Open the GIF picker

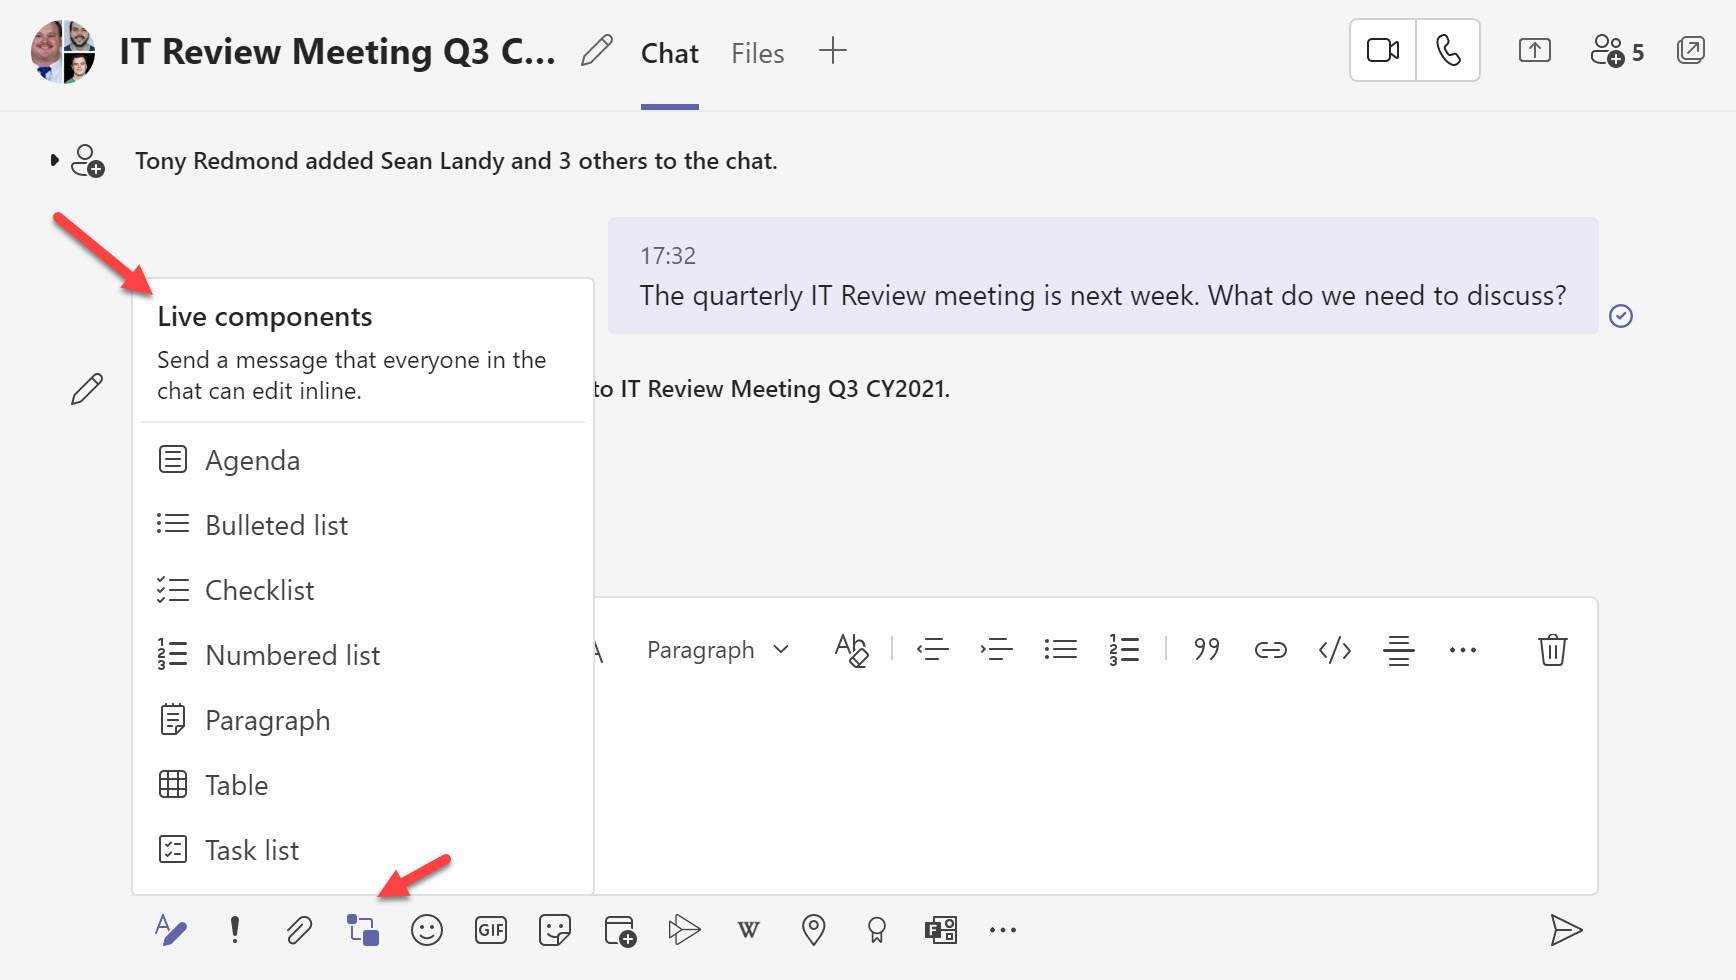coord(491,930)
